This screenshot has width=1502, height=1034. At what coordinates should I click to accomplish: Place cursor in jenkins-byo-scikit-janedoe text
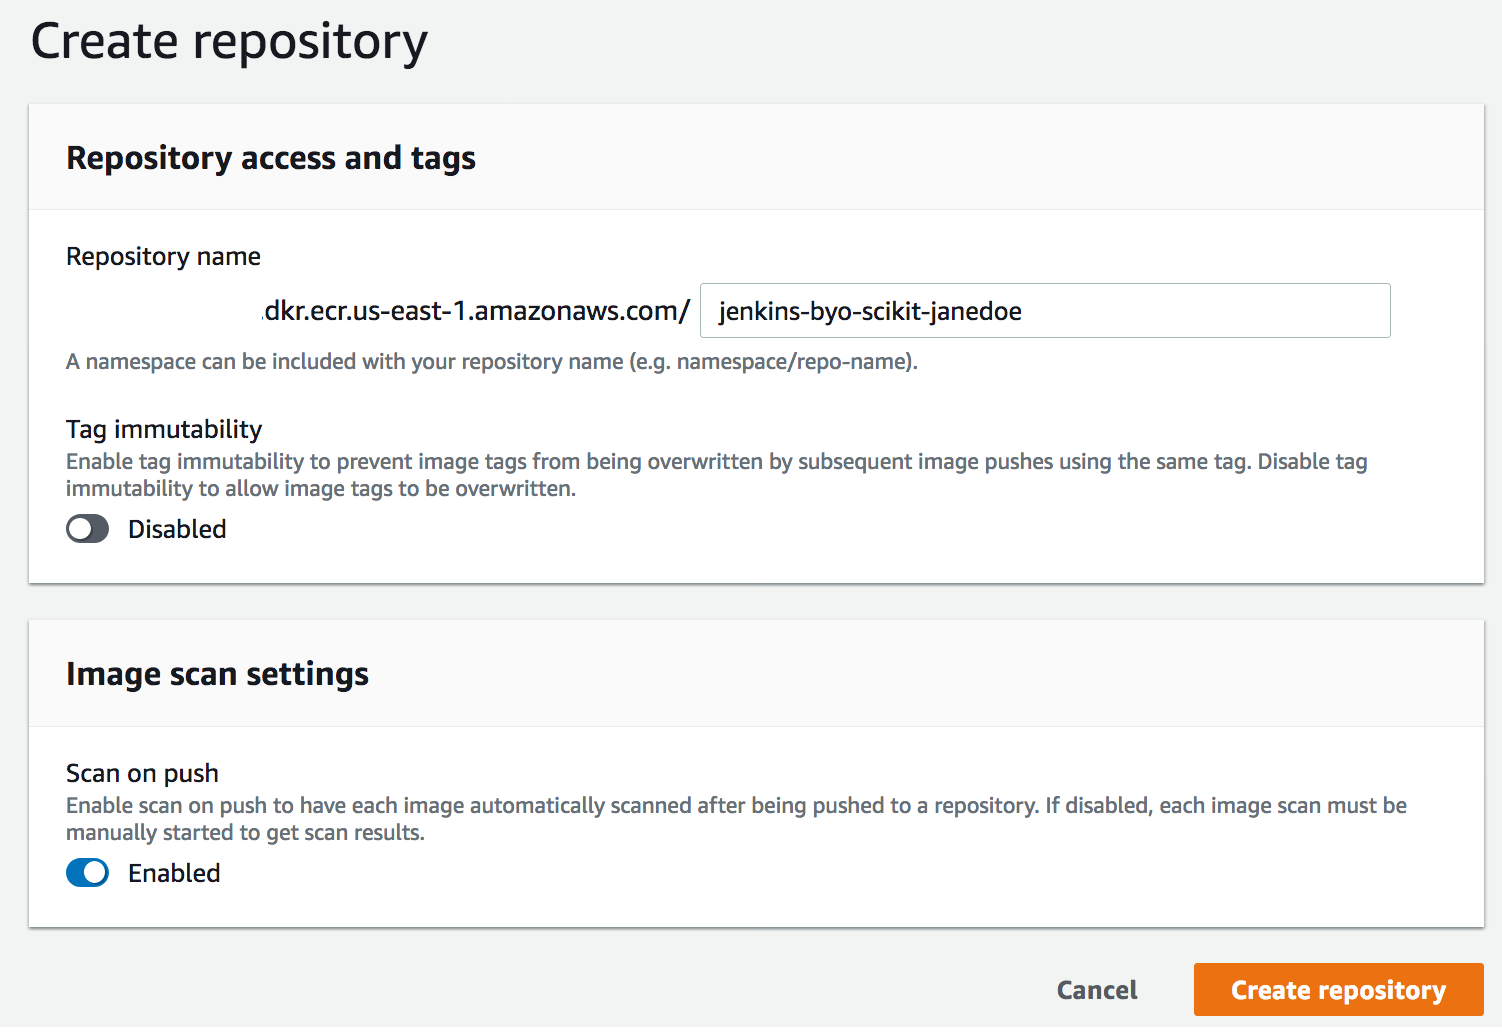coord(870,312)
